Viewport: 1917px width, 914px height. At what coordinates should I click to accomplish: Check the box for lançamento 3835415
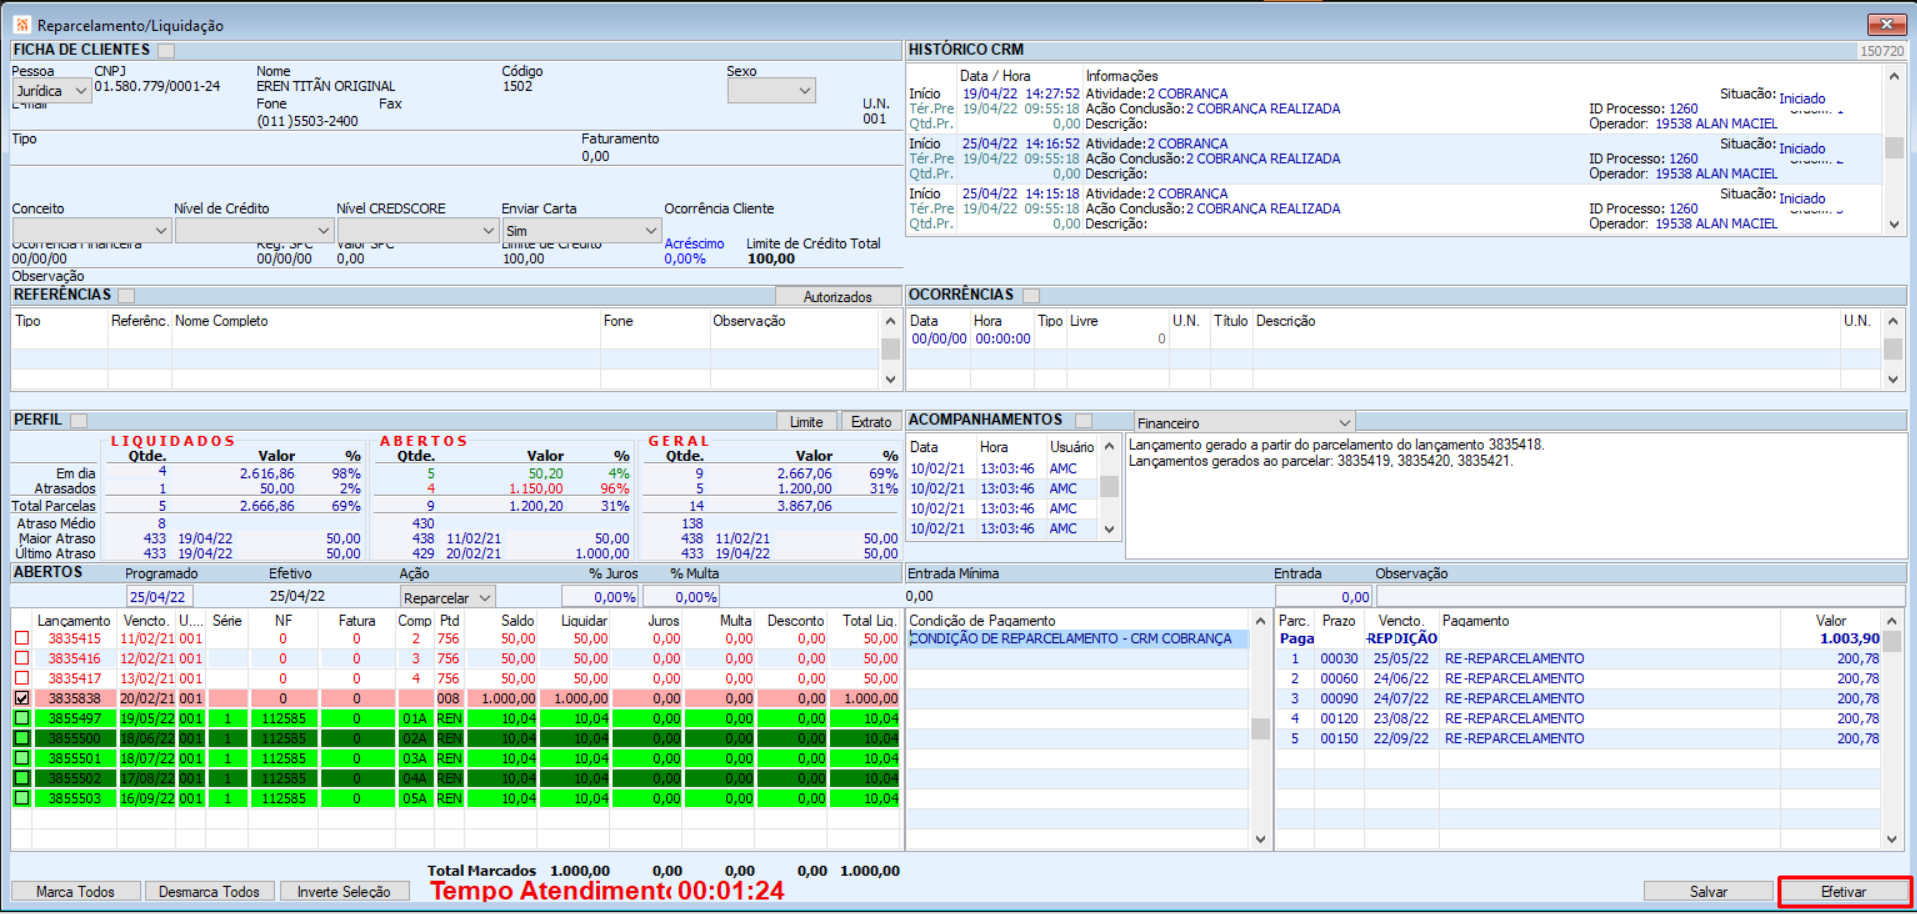point(22,638)
